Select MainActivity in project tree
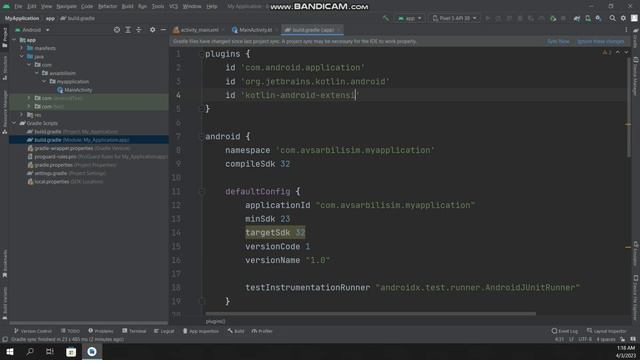 (x=75, y=90)
